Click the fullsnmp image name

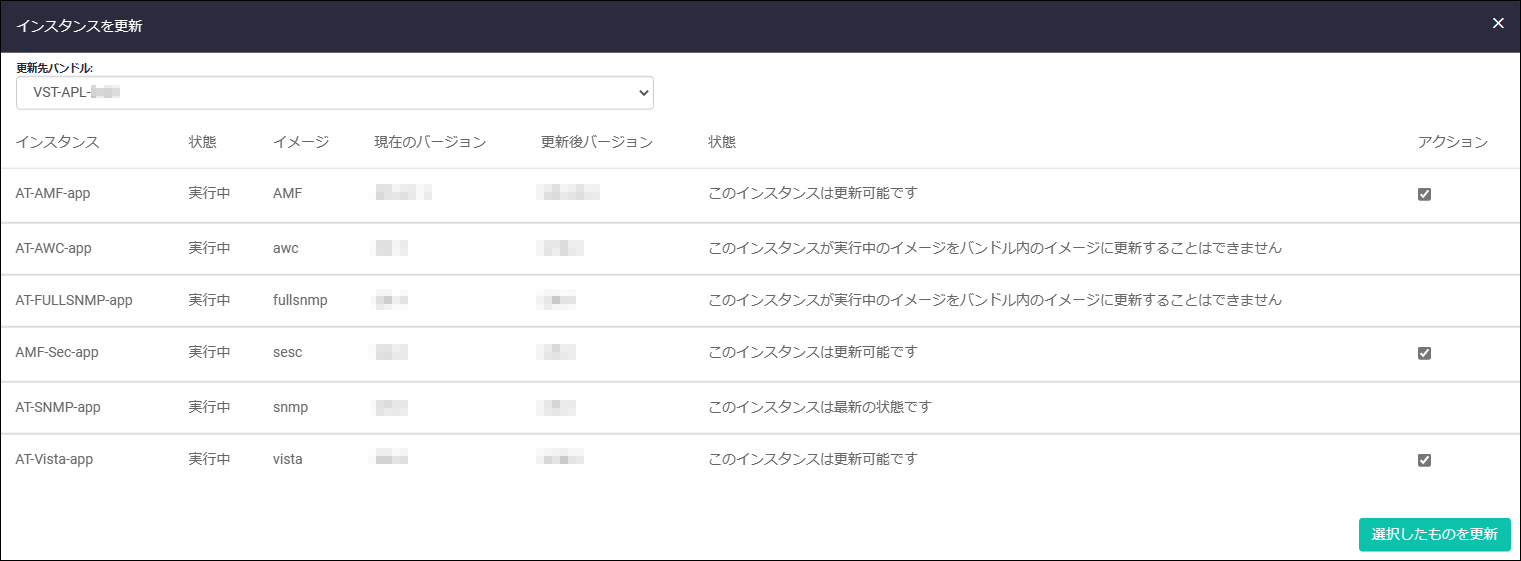[x=300, y=300]
